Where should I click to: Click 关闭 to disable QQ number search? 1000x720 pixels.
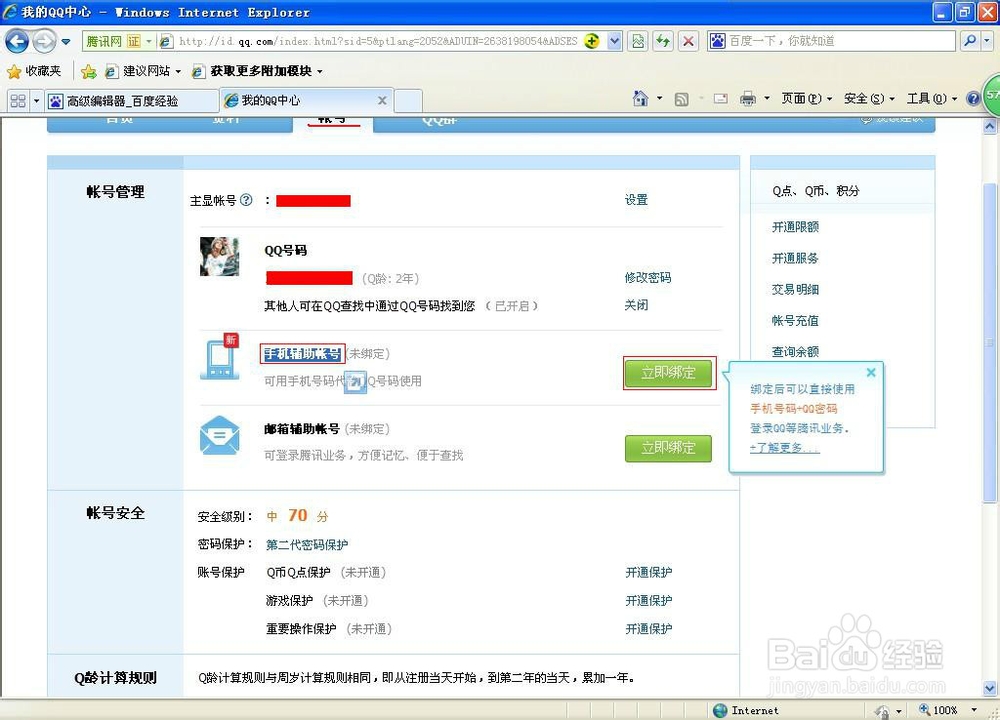click(636, 305)
